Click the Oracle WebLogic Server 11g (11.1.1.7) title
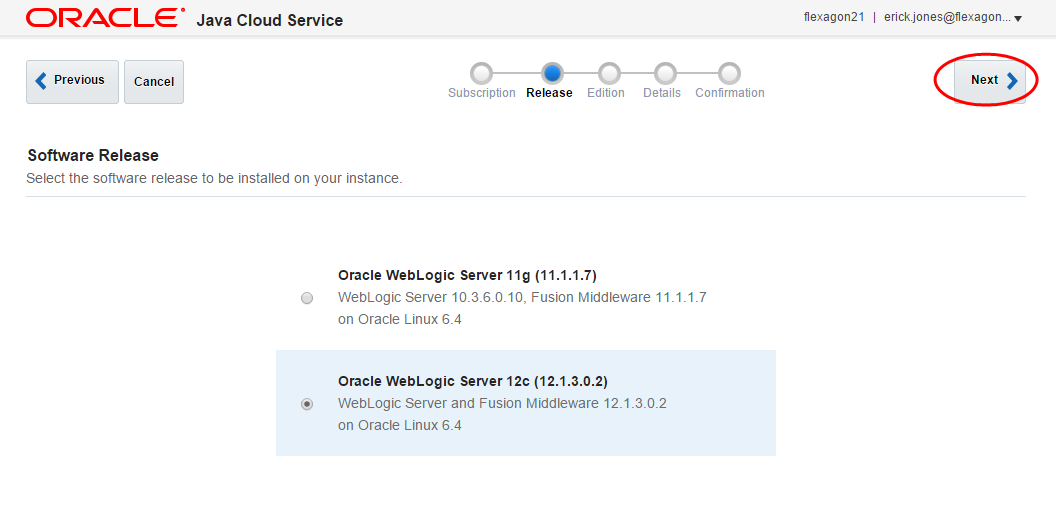Viewport: 1056px width, 514px height. tap(467, 276)
